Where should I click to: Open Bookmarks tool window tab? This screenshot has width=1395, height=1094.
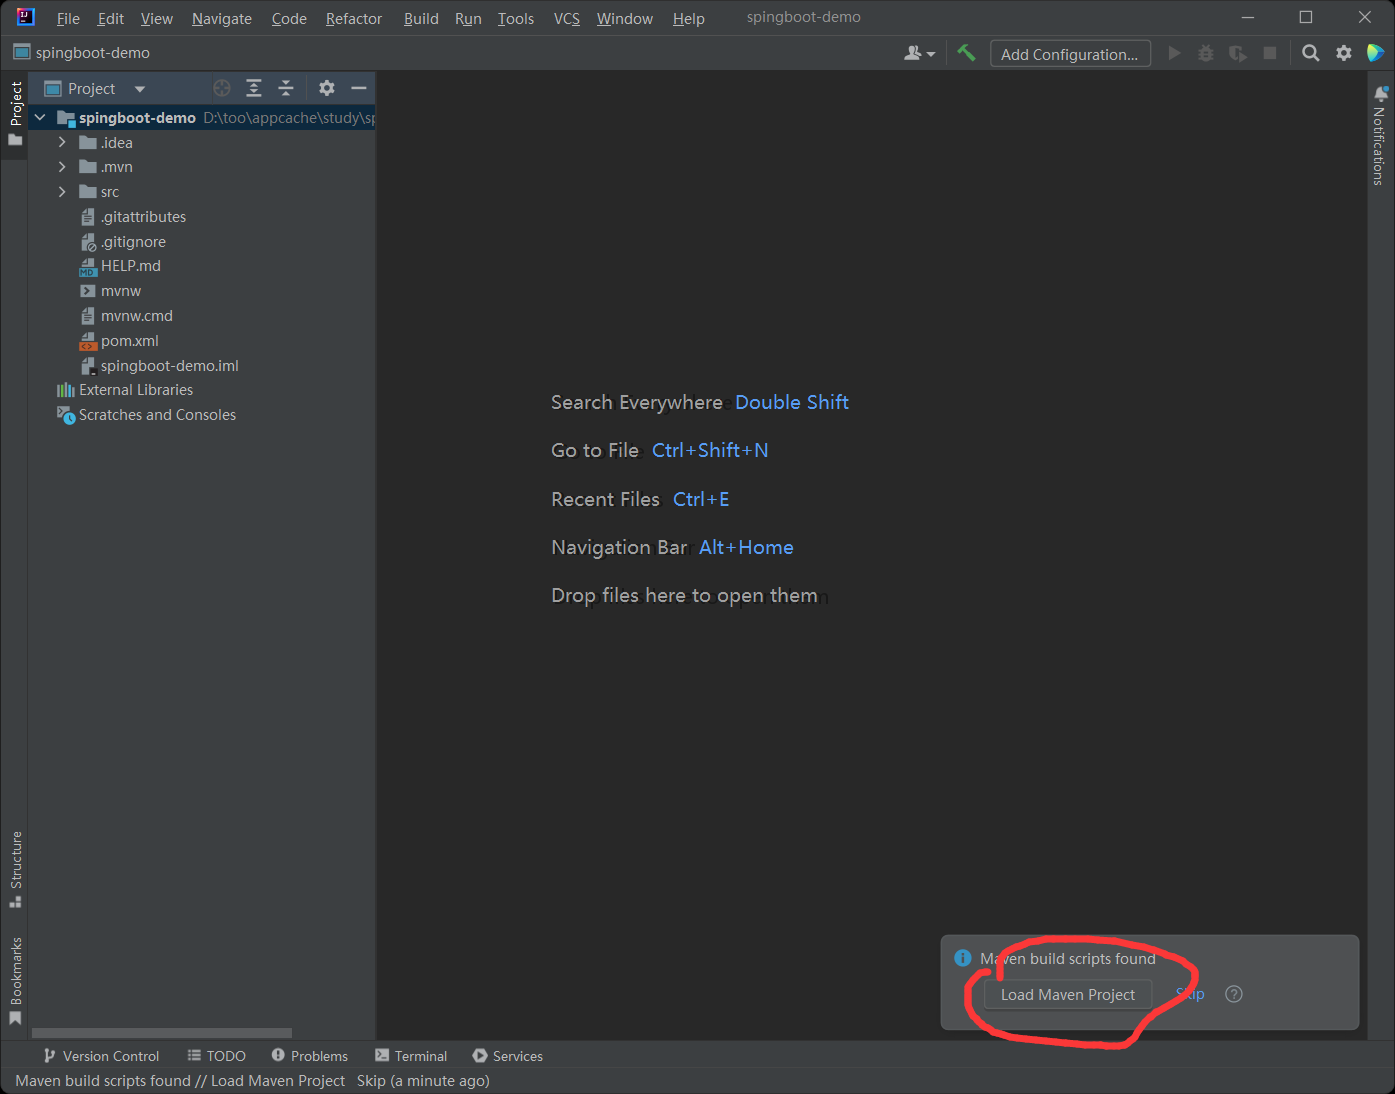15,981
